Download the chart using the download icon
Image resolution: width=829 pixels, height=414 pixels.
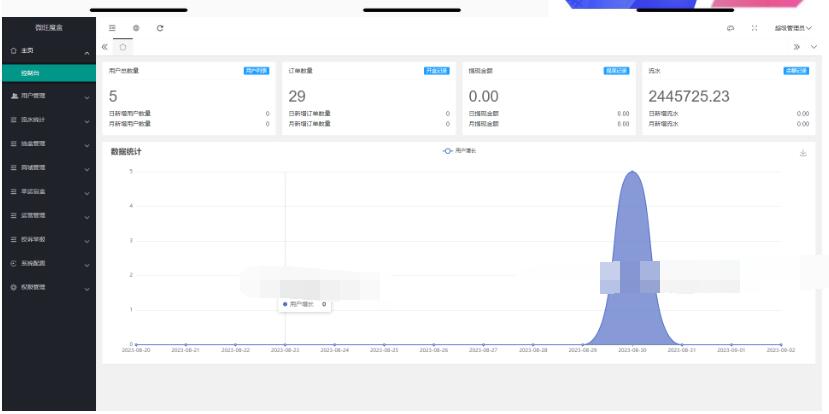[803, 153]
